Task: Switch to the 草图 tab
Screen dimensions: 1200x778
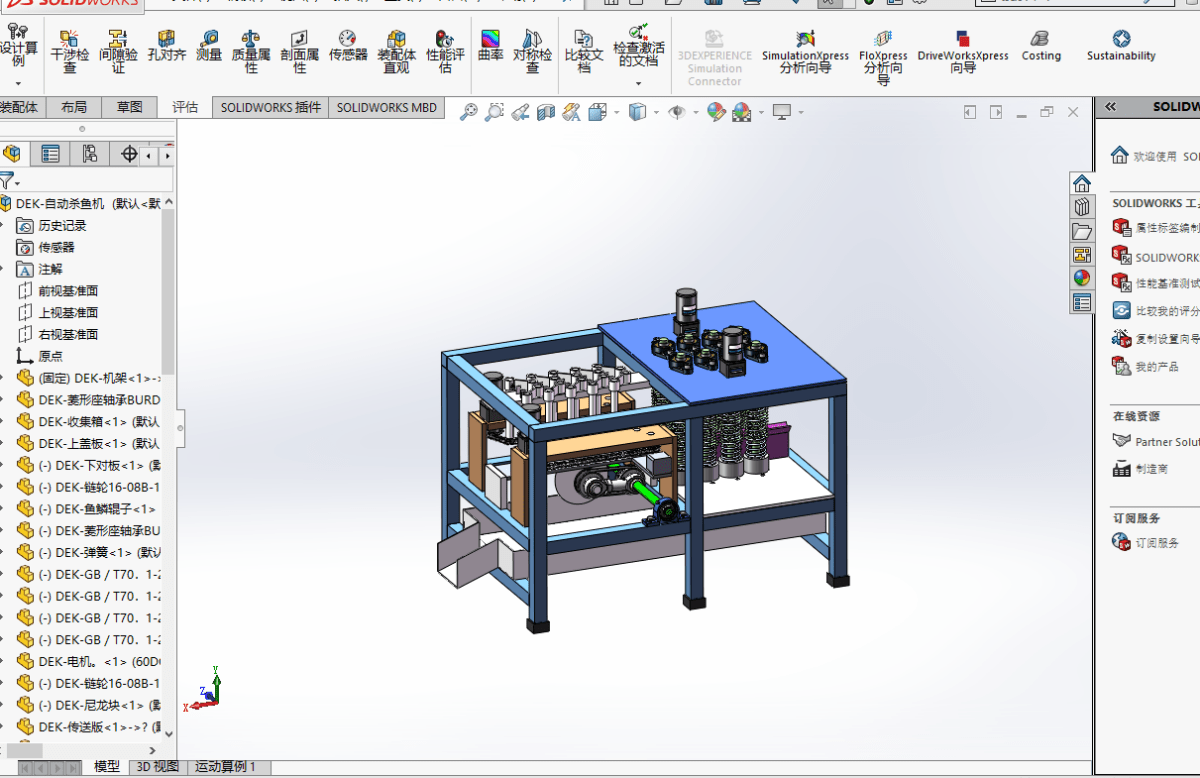Action: coord(129,107)
